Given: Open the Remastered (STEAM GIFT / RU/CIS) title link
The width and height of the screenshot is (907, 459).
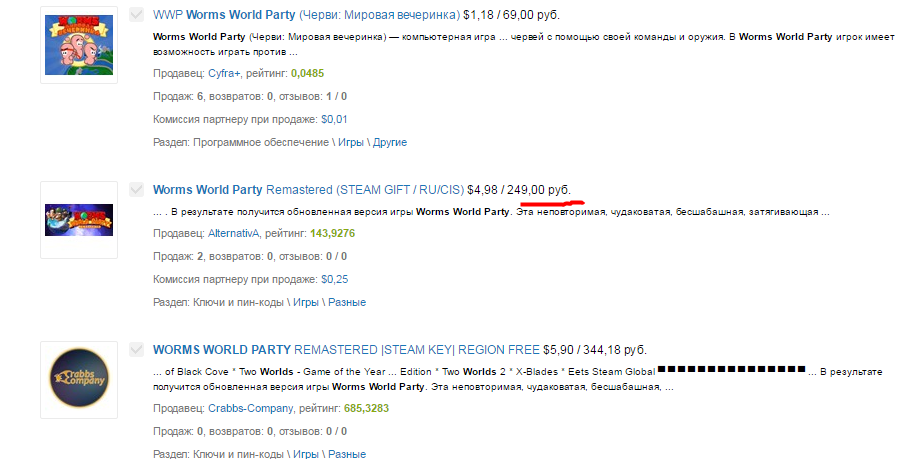Looking at the screenshot, I should click(x=308, y=190).
